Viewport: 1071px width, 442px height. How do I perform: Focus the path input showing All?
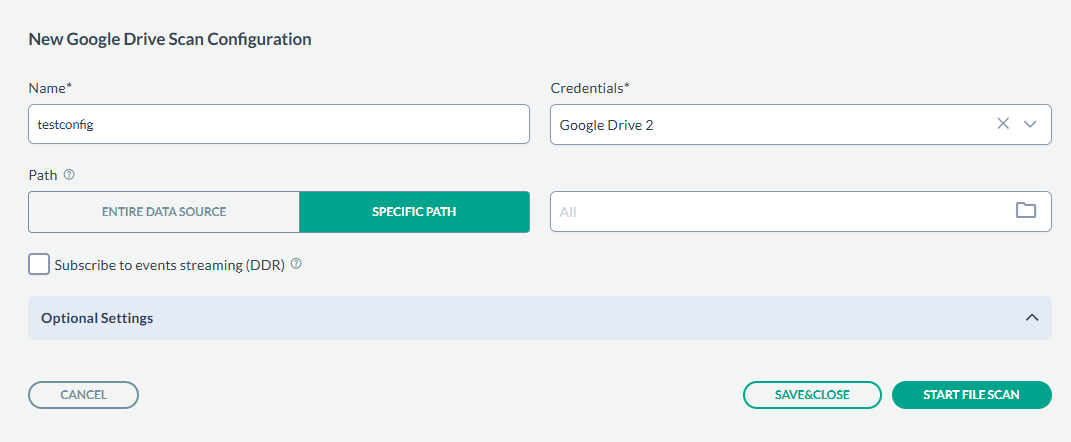click(780, 211)
